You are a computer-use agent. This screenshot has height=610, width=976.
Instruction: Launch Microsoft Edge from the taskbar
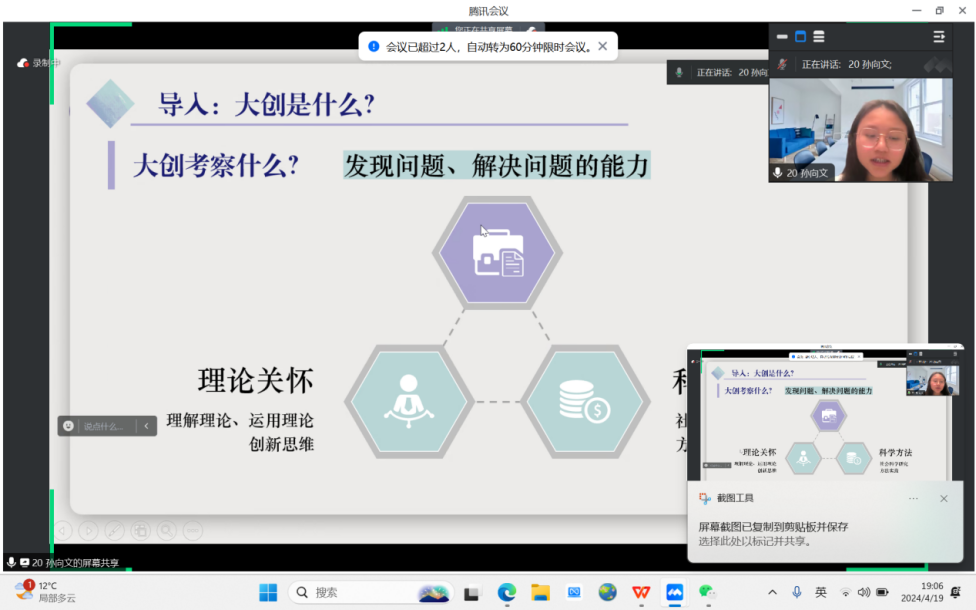click(507, 592)
